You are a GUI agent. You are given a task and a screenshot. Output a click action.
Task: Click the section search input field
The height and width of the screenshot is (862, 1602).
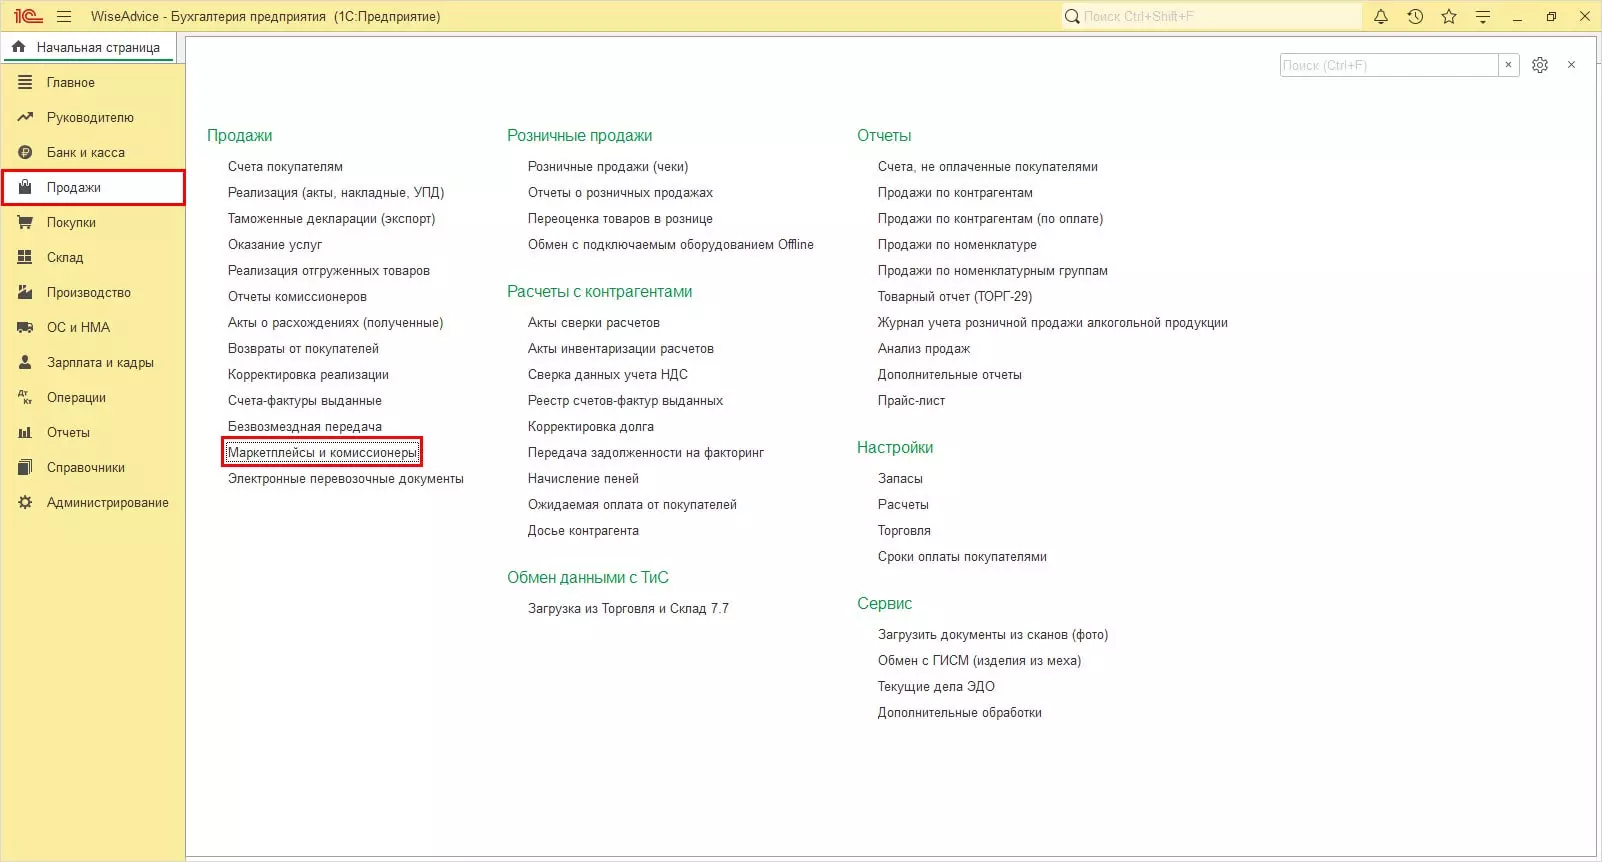point(1389,65)
